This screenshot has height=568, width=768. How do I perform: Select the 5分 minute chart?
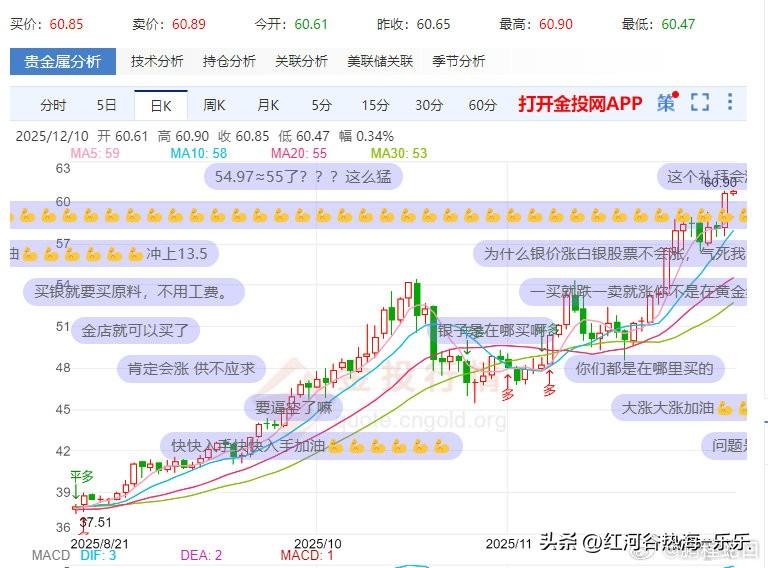[x=322, y=105]
